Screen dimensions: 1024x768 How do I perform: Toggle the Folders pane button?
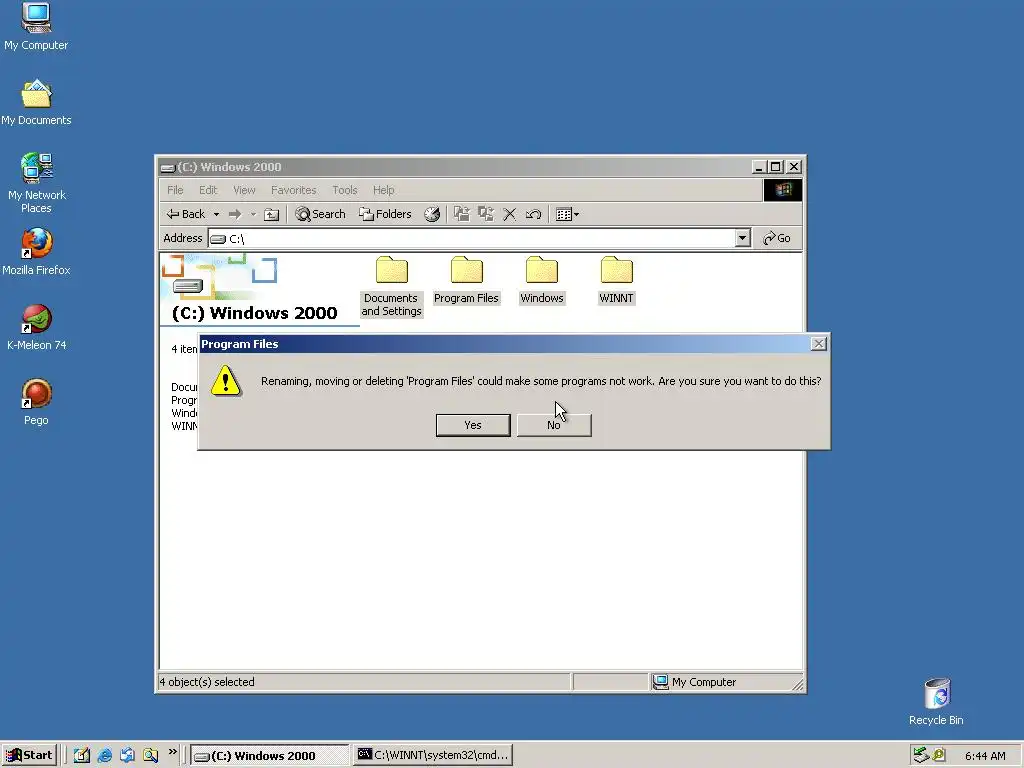[385, 214]
